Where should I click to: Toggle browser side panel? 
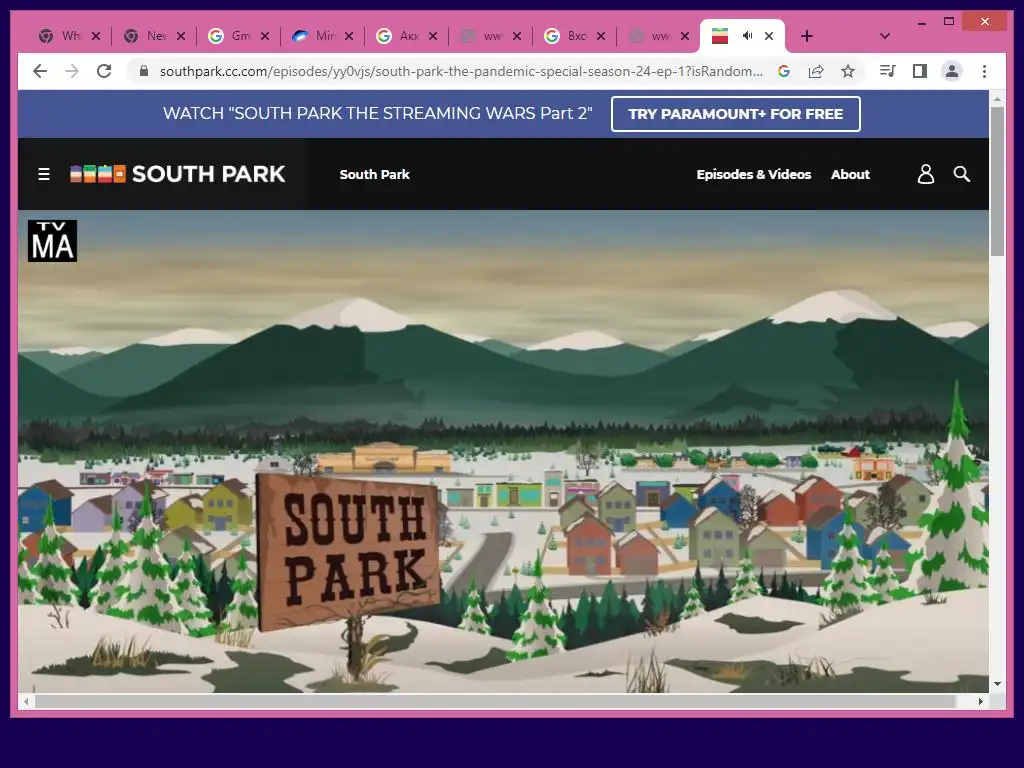[x=920, y=71]
